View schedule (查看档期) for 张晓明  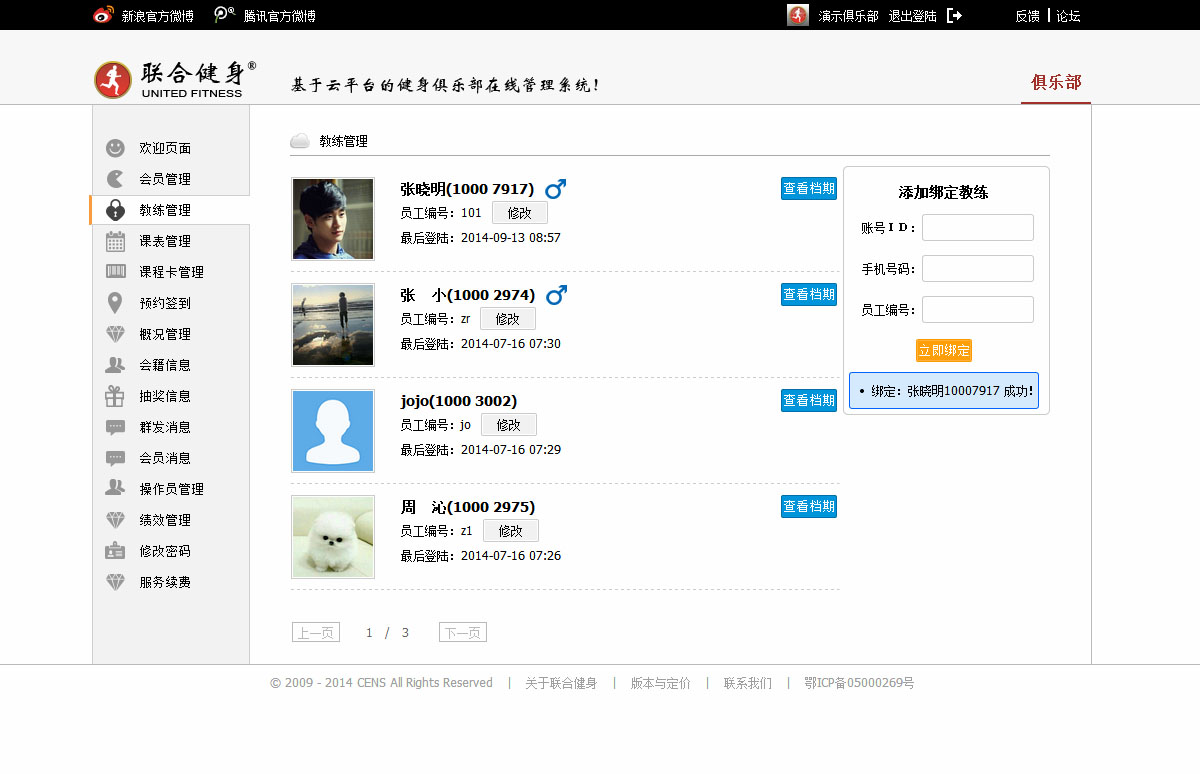click(x=808, y=188)
